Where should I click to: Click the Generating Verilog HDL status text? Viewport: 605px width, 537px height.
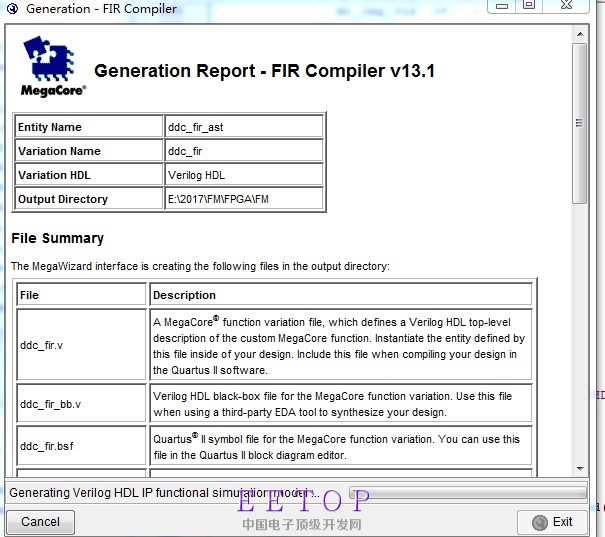click(164, 493)
